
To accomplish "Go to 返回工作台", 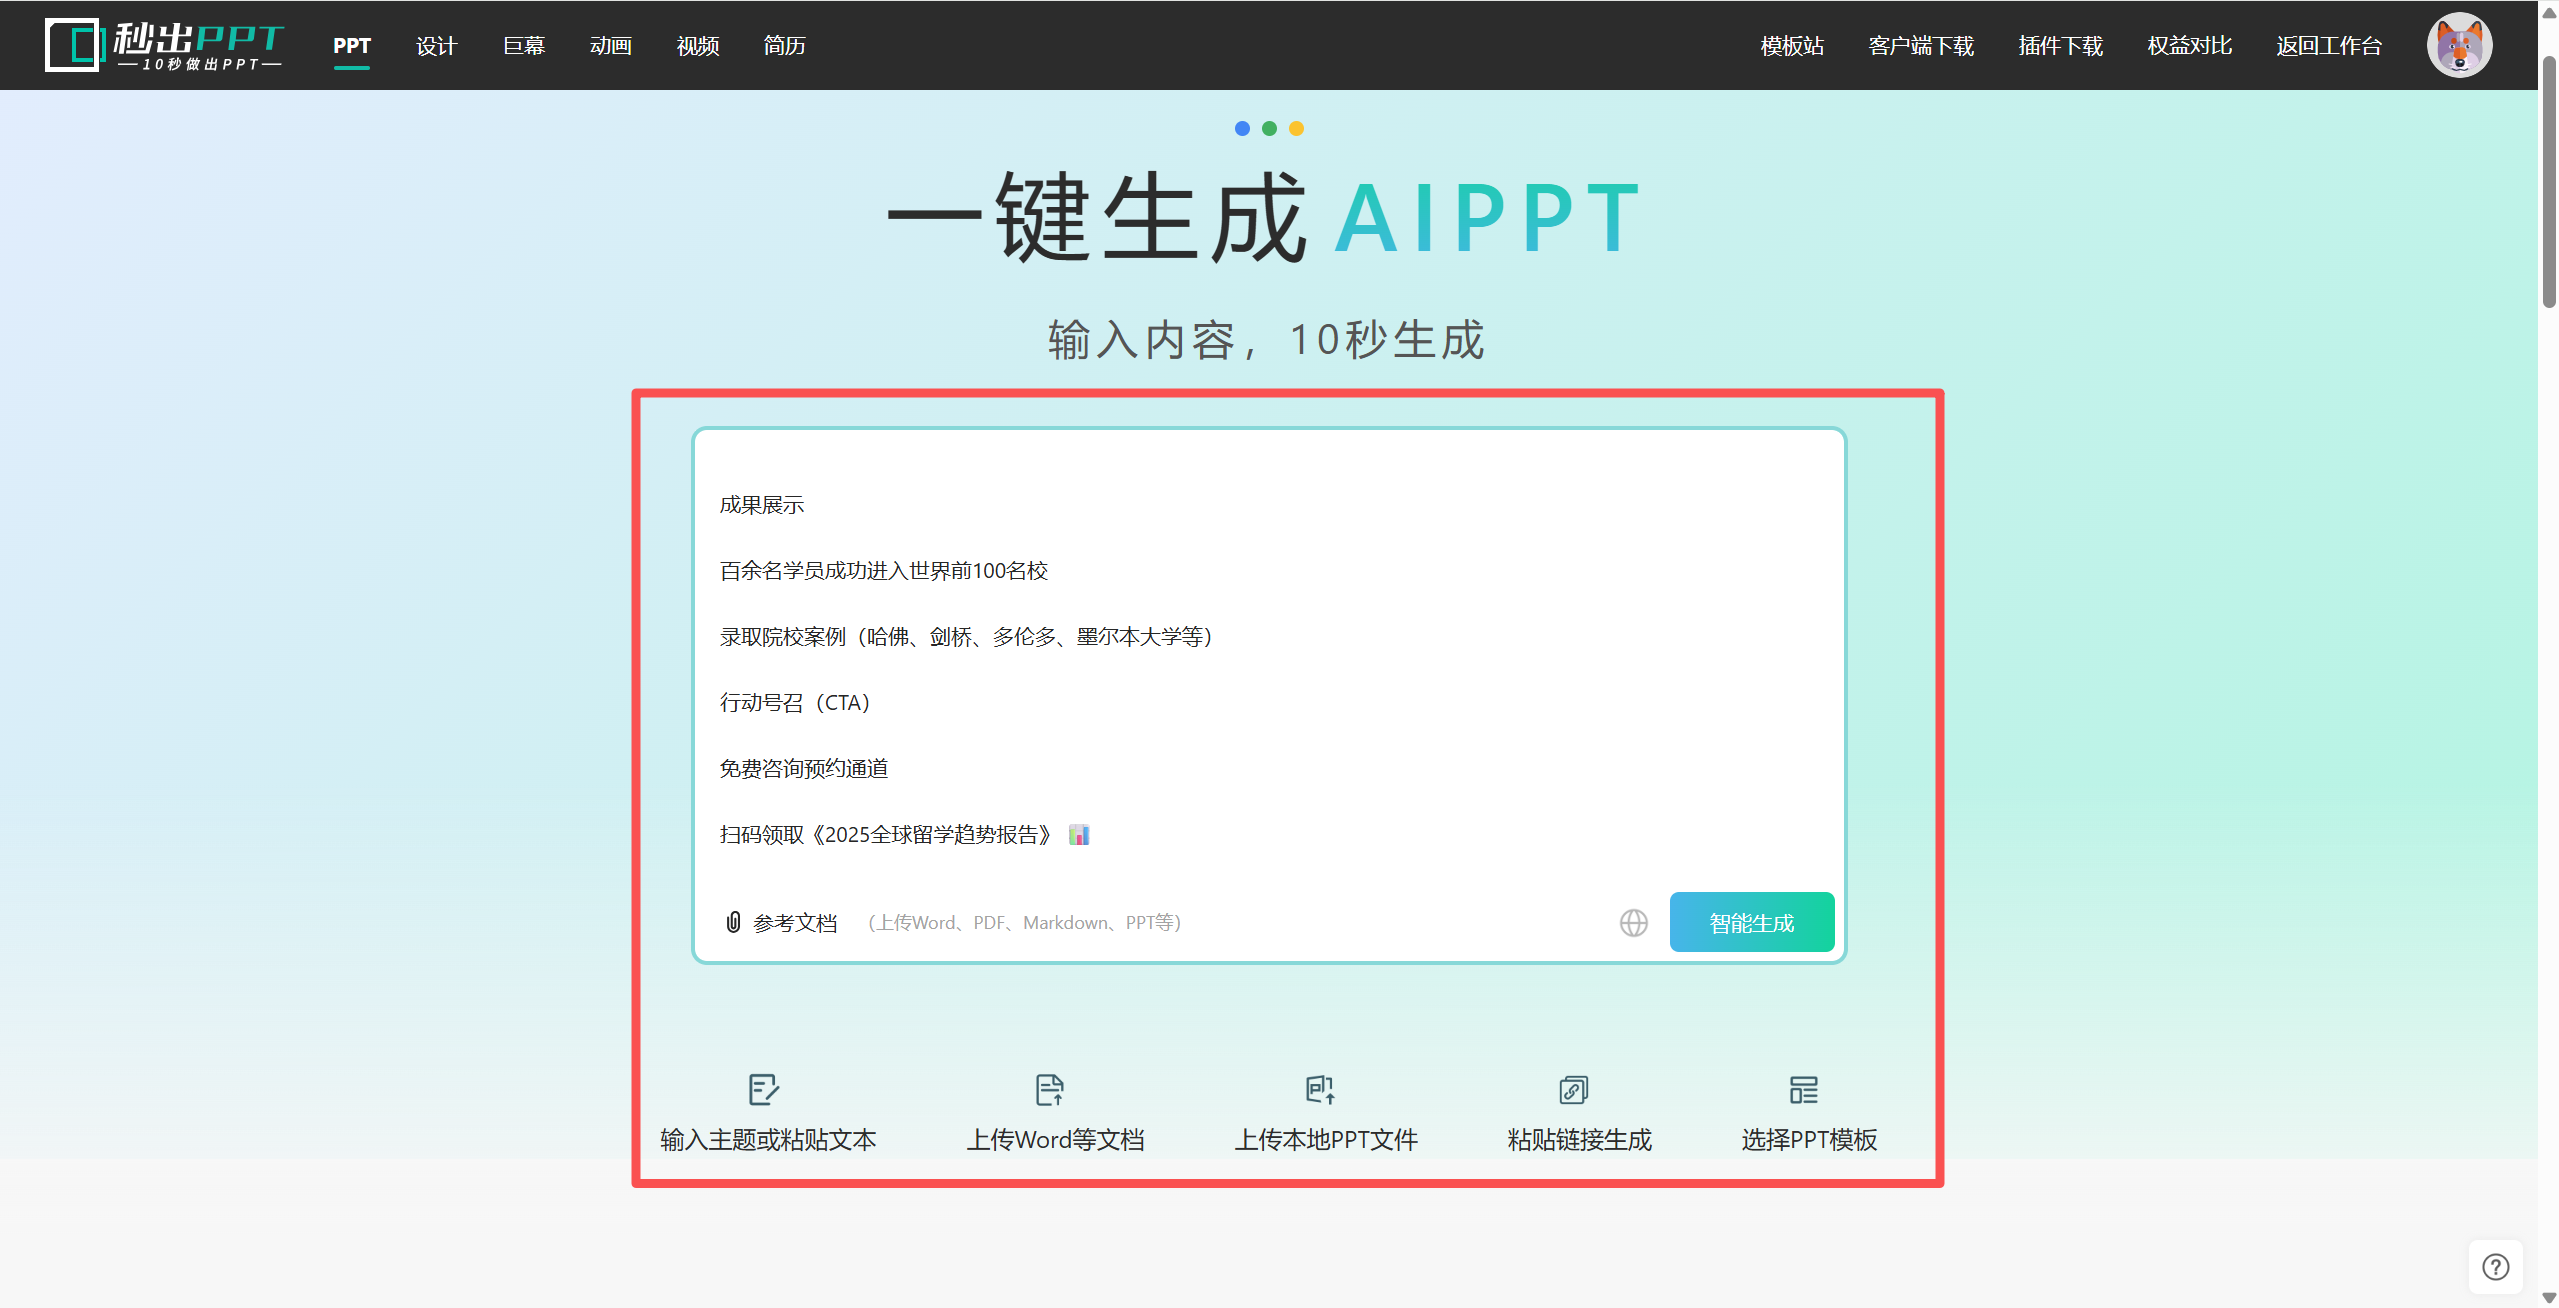I will (2328, 46).
